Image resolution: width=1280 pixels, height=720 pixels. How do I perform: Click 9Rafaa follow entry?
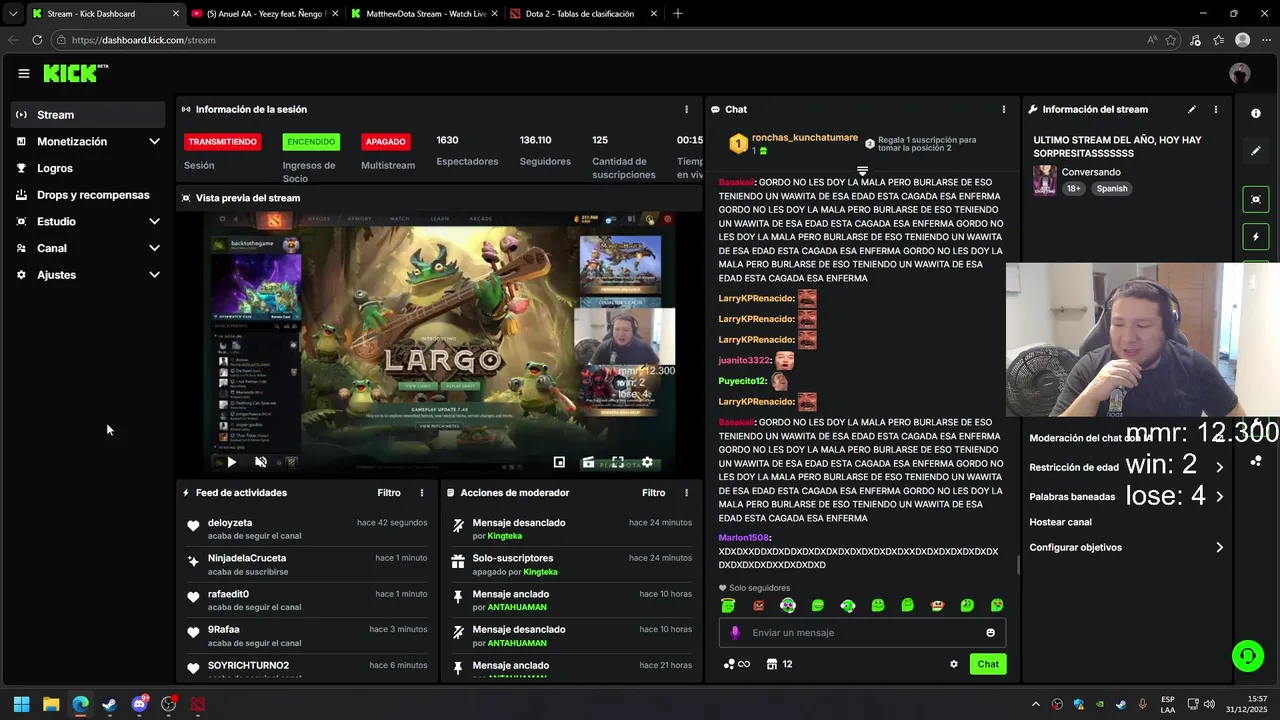coord(307,636)
